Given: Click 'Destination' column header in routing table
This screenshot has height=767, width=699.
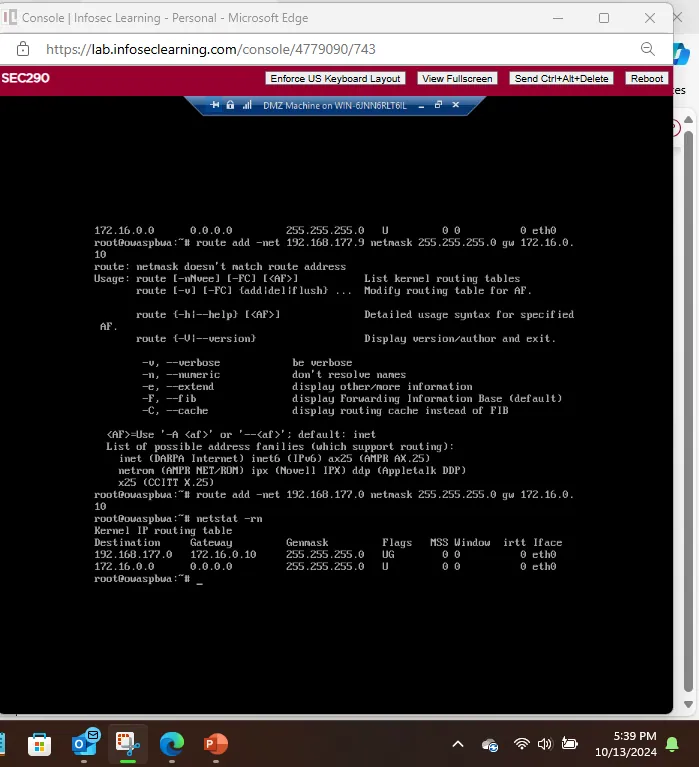Looking at the screenshot, I should coord(127,542).
